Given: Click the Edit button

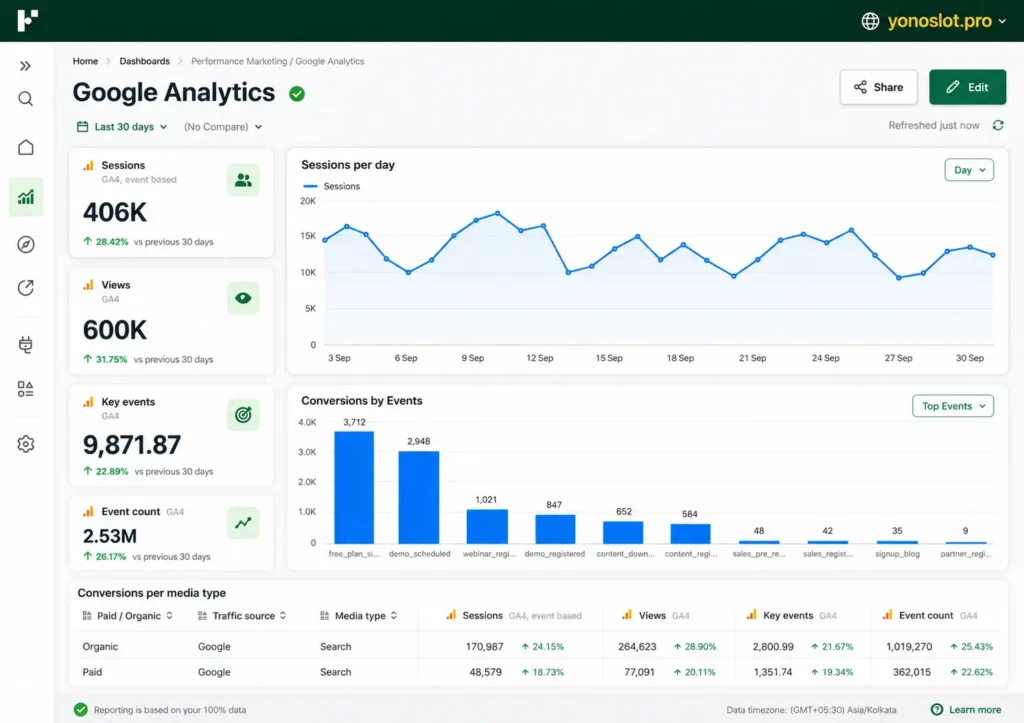Looking at the screenshot, I should pyautogui.click(x=967, y=87).
